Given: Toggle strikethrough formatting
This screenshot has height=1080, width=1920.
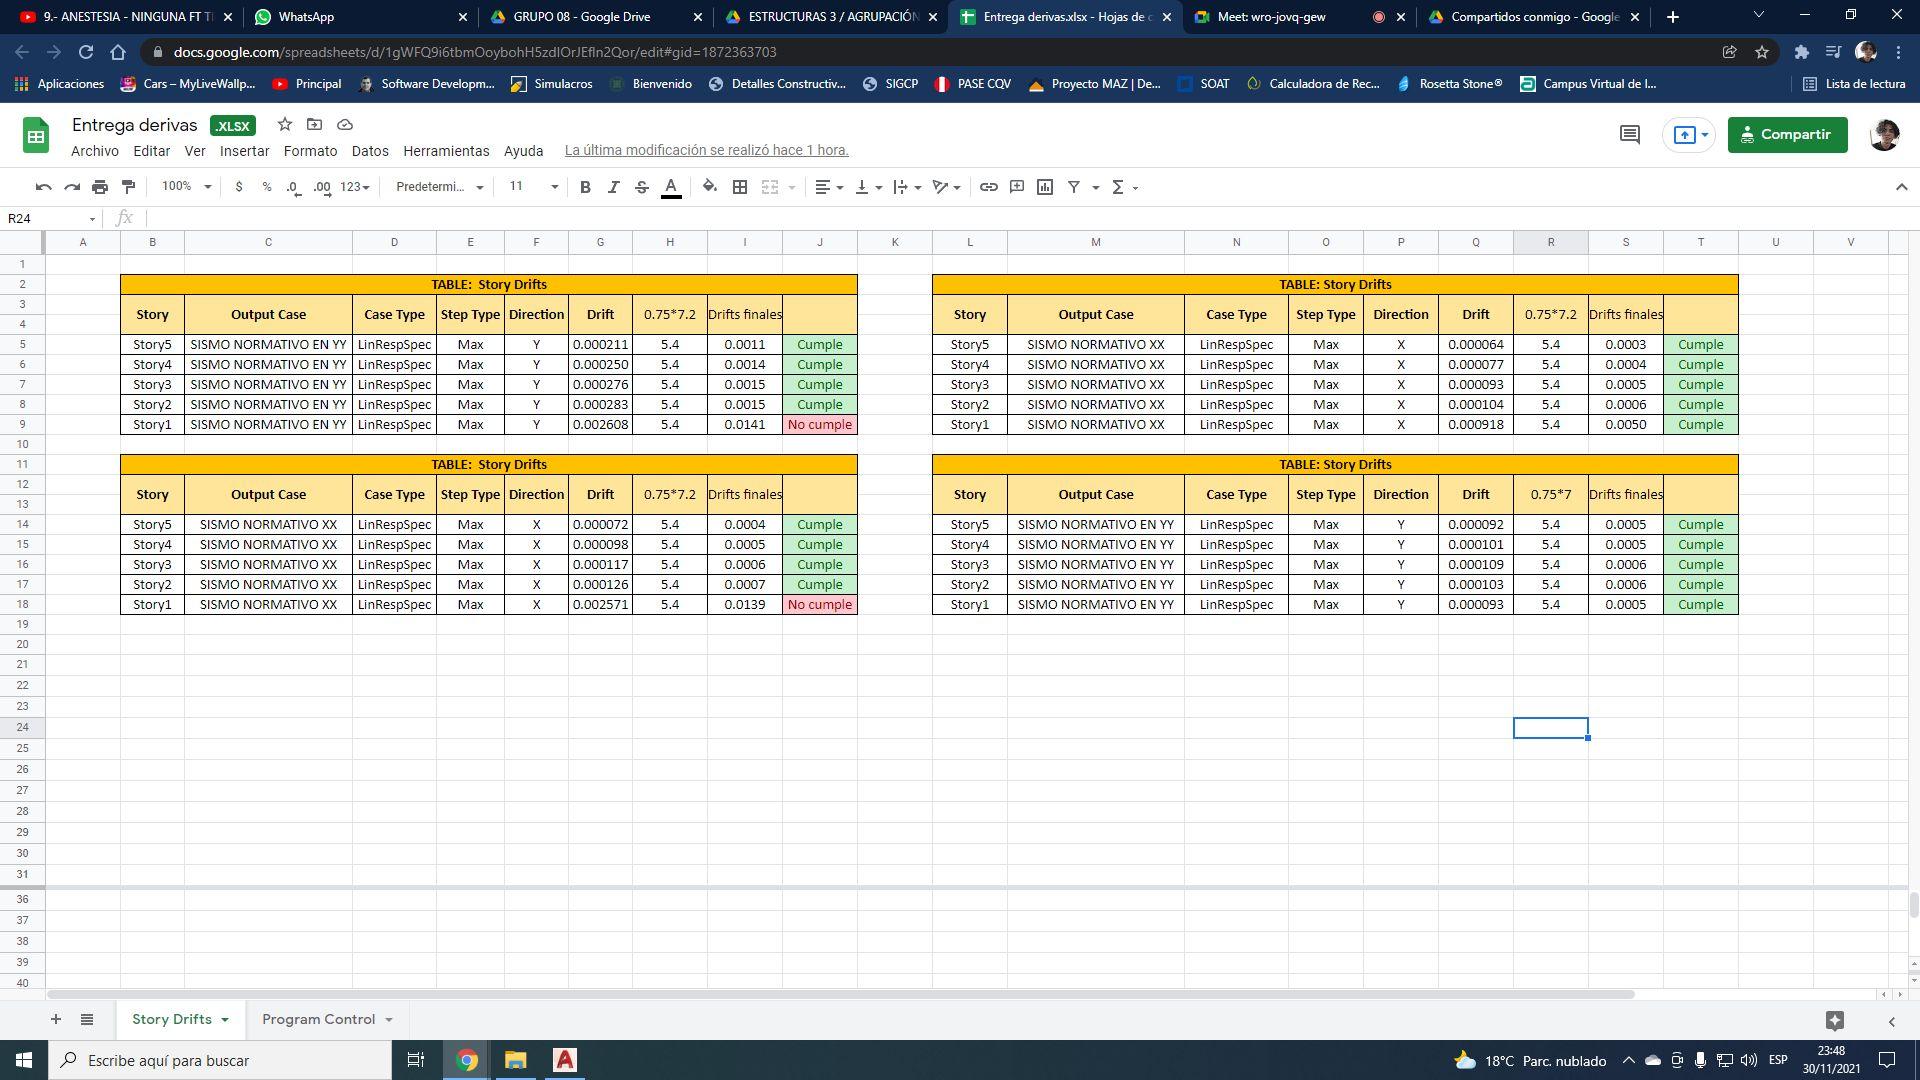Looking at the screenshot, I should 642,187.
